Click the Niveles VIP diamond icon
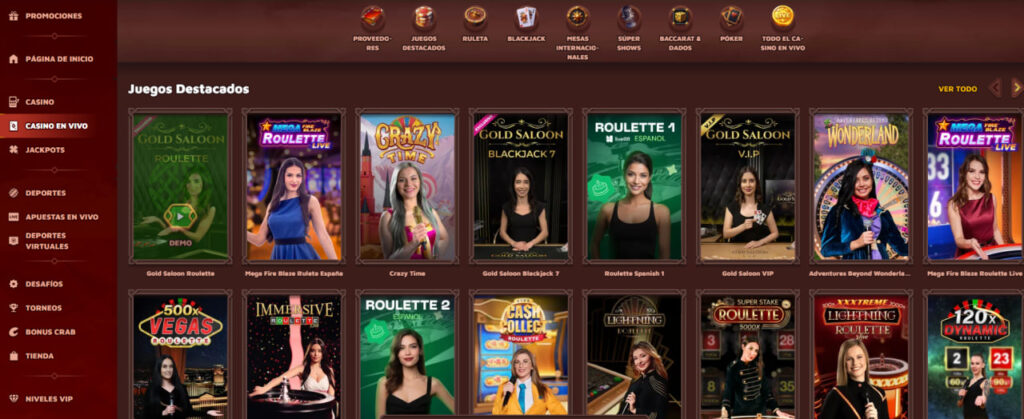The width and height of the screenshot is (1024, 419). [13, 399]
